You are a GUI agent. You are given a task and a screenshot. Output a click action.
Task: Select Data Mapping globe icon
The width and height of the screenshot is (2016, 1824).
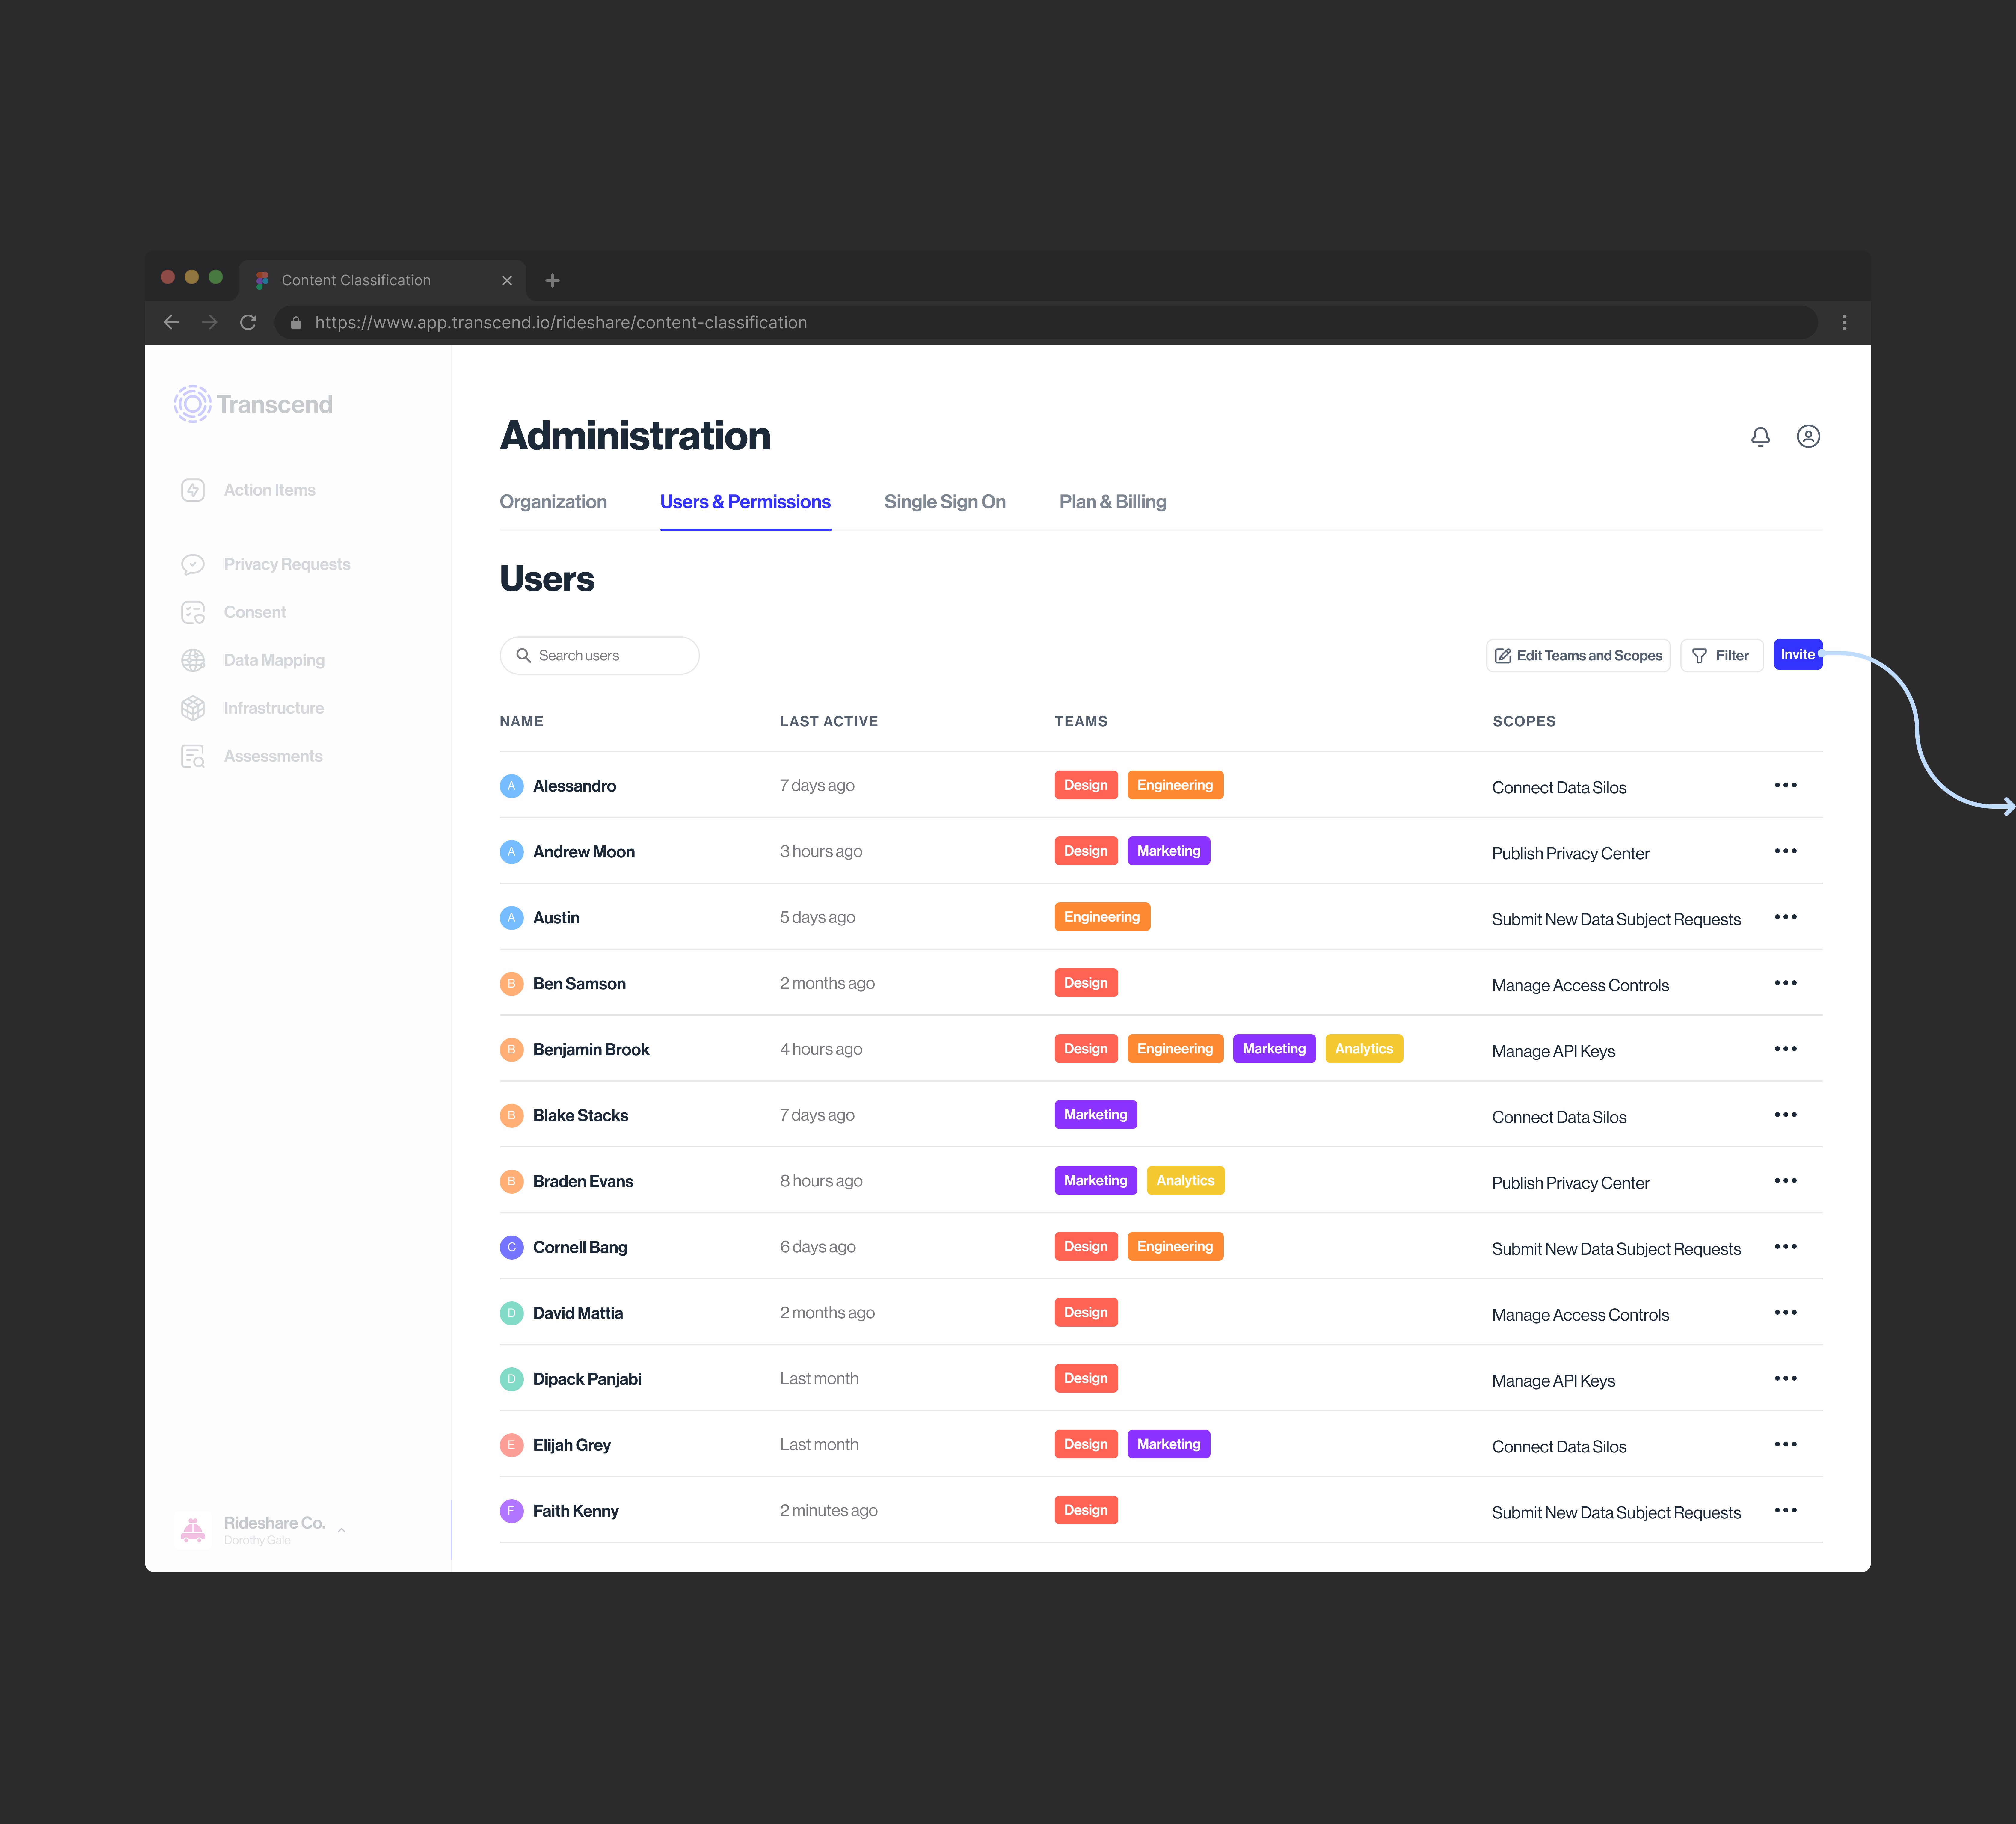[193, 660]
